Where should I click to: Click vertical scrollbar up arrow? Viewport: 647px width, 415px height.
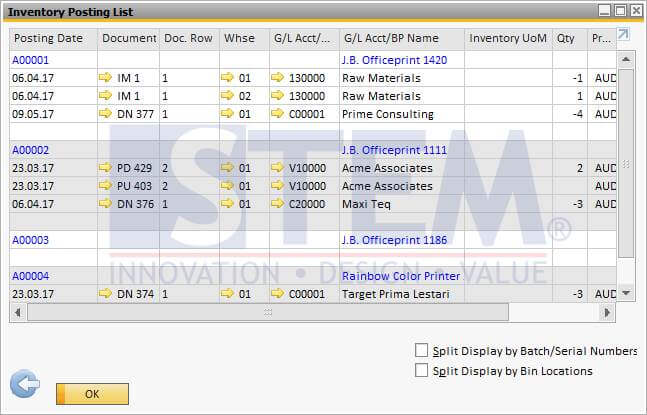626,59
